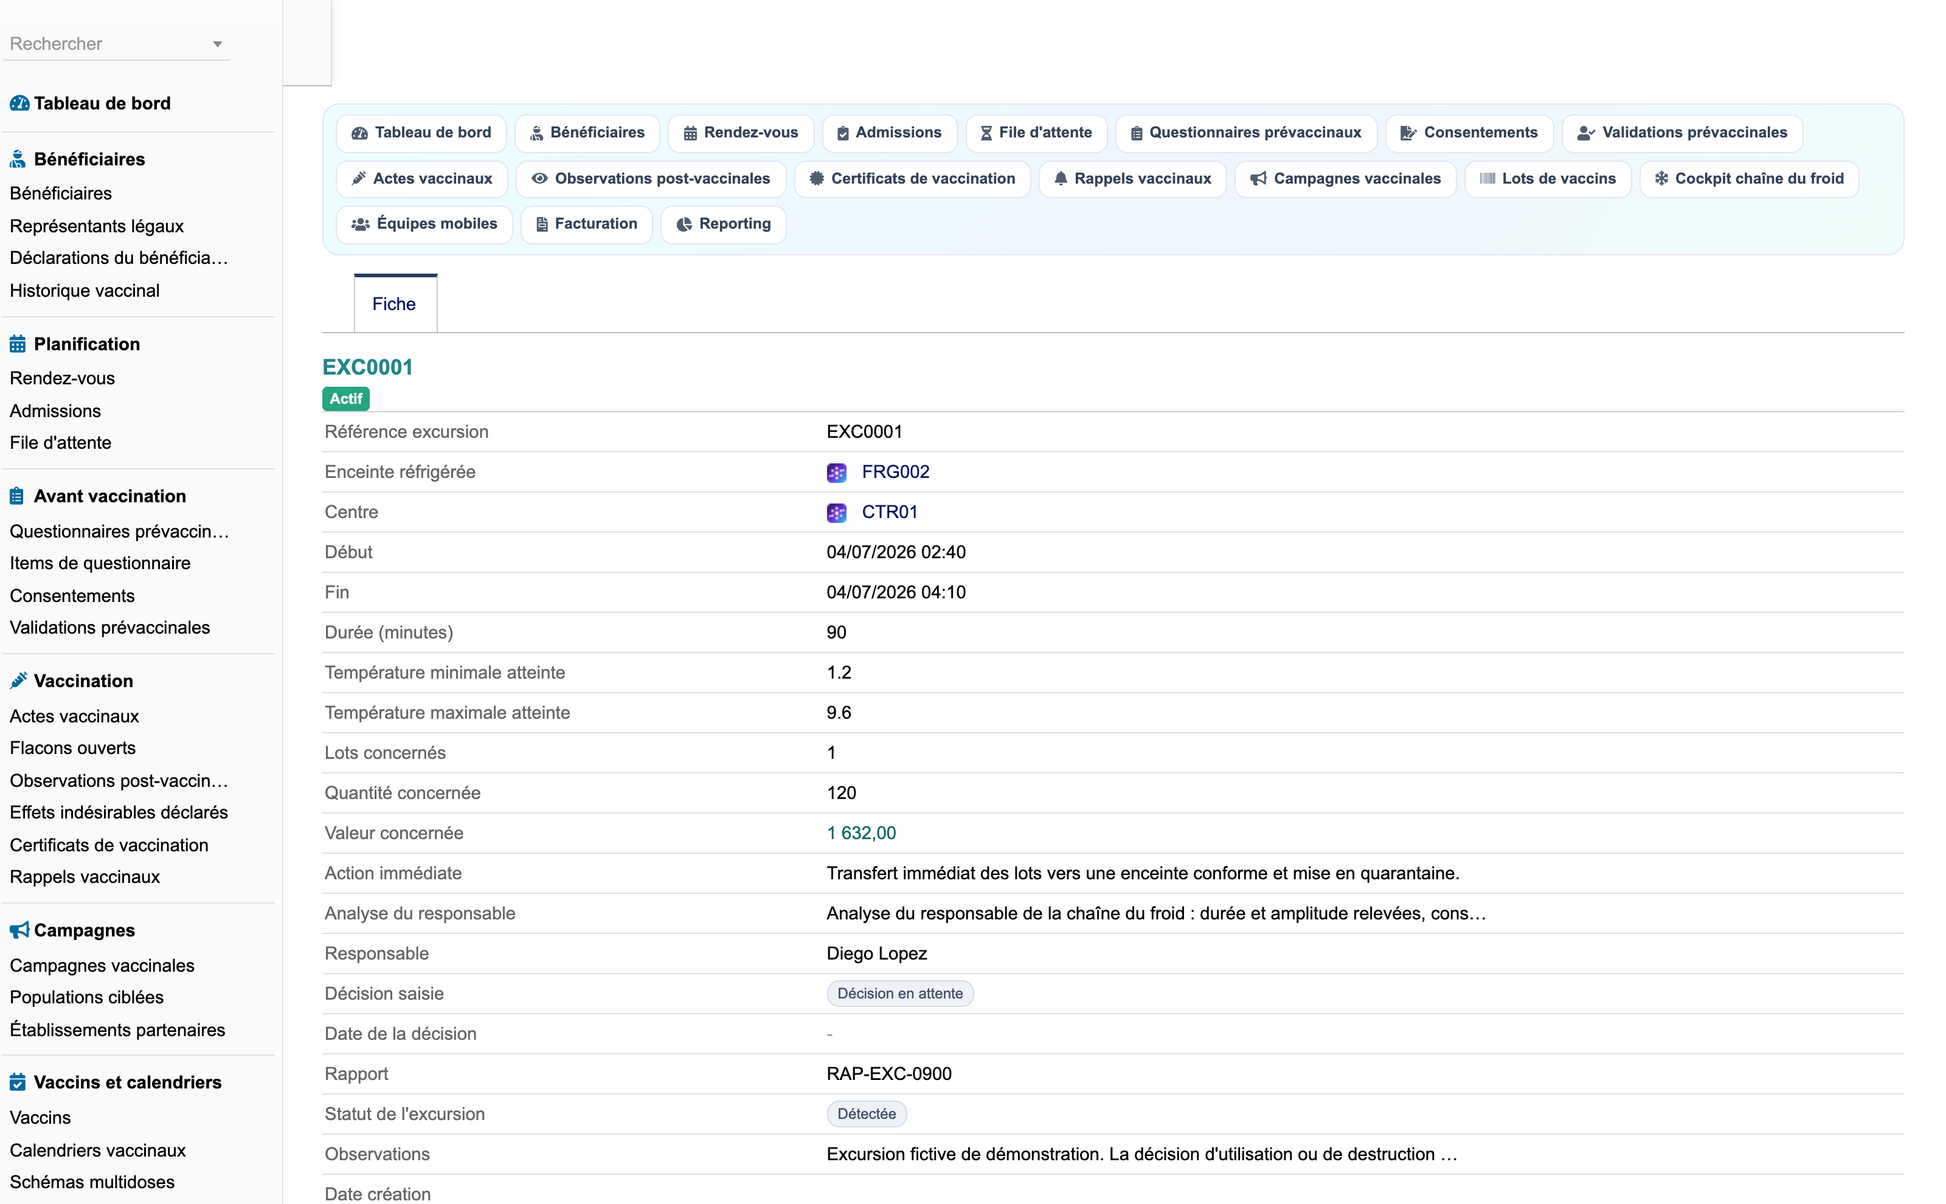
Task: Open Actes vaccinaux in sidebar
Action: click(x=74, y=716)
